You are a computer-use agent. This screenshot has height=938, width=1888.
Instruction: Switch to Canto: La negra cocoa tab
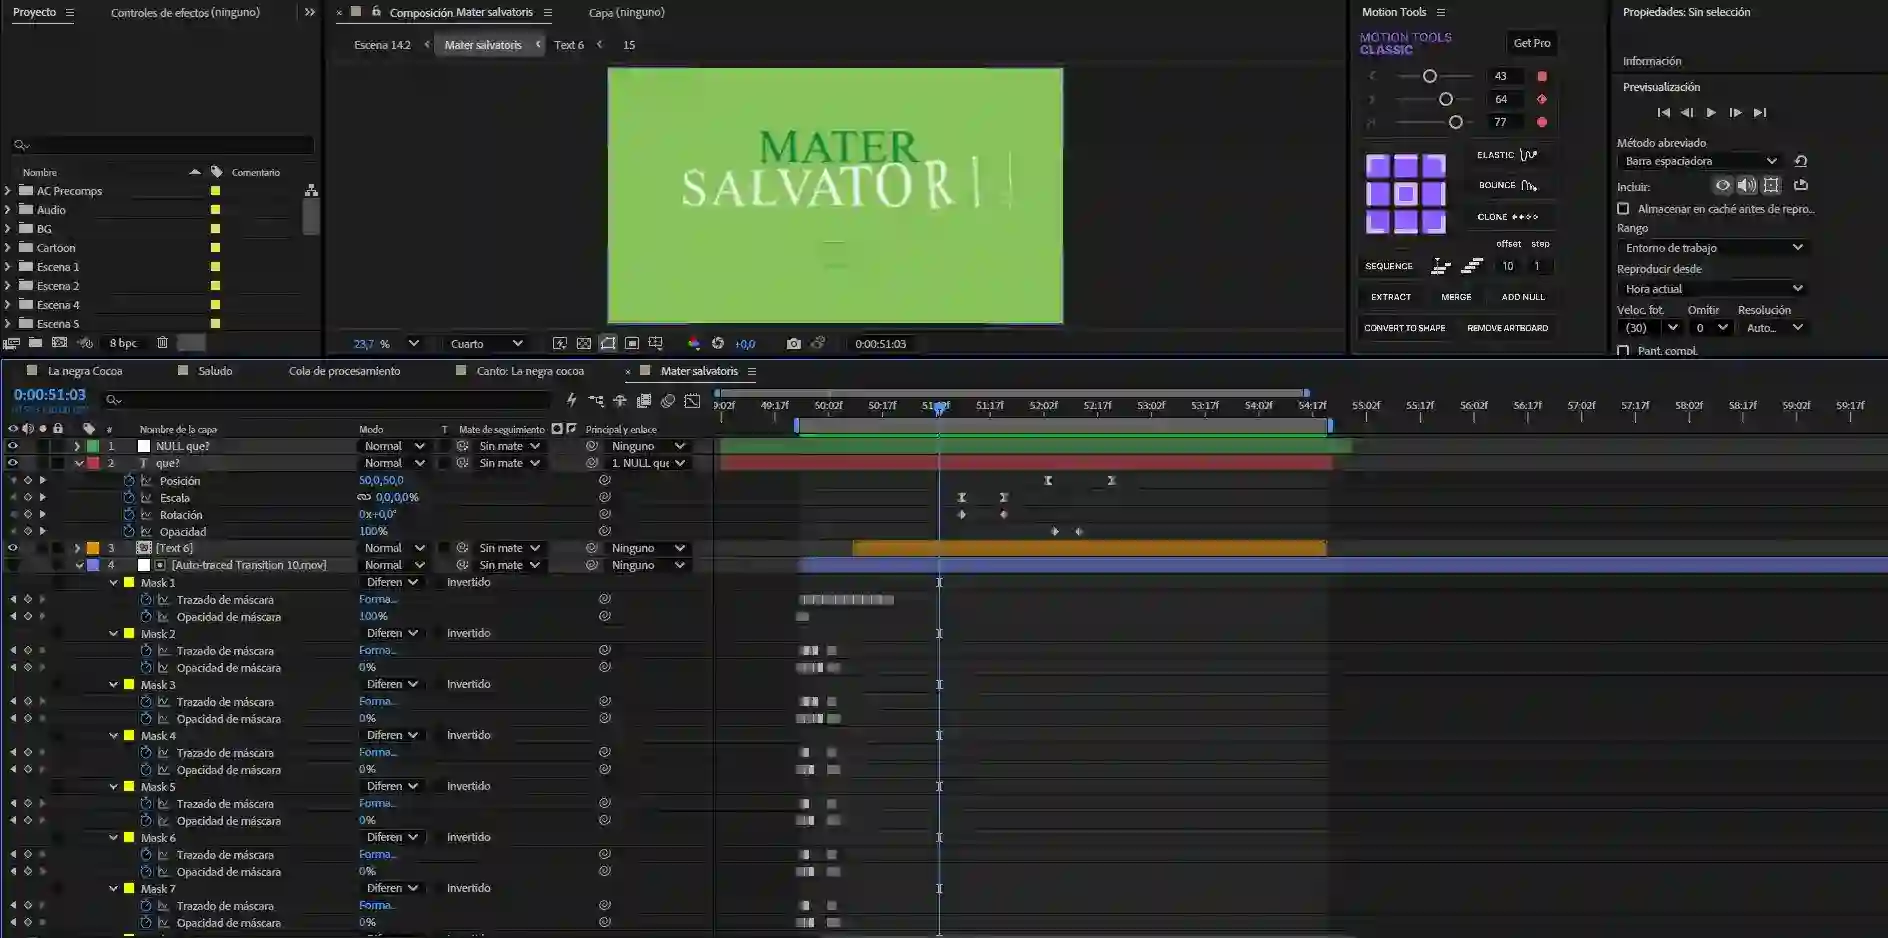pos(530,371)
